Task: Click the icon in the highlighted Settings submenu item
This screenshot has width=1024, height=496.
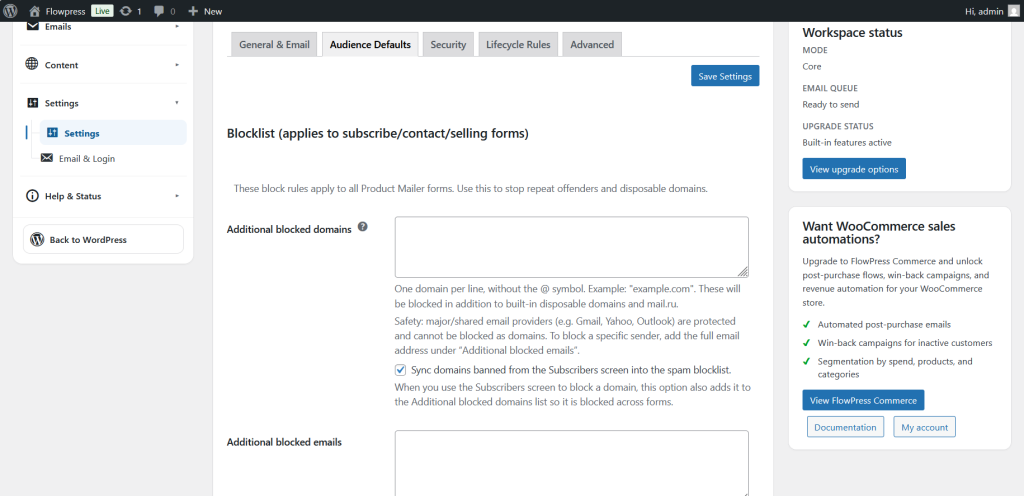Action: 53,132
